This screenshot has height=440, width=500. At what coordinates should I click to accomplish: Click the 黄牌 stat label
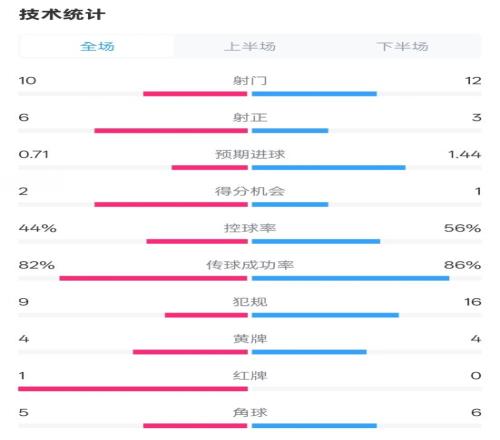(x=250, y=339)
